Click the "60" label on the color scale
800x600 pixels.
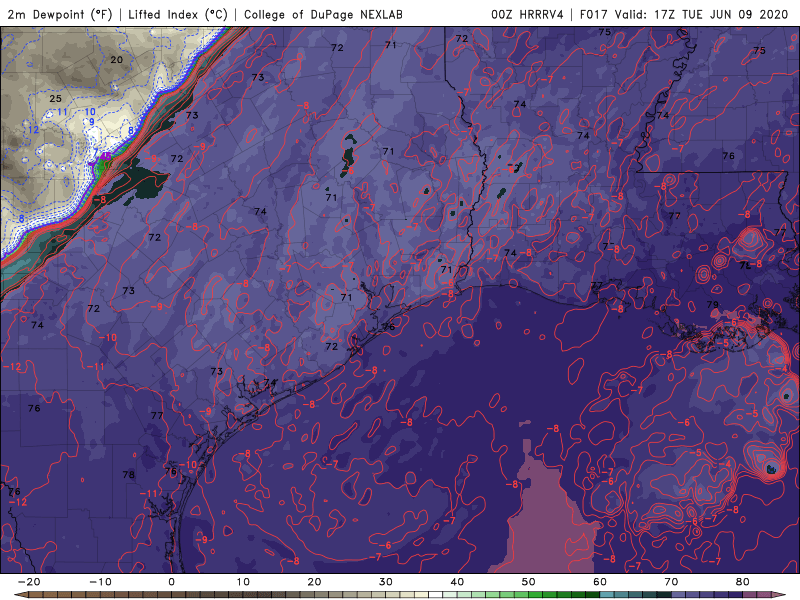600,582
